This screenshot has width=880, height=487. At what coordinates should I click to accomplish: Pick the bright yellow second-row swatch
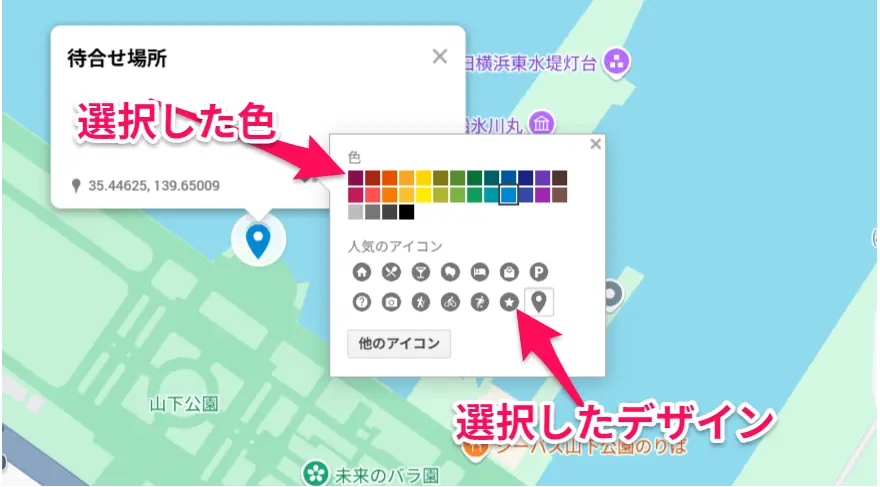tap(424, 195)
